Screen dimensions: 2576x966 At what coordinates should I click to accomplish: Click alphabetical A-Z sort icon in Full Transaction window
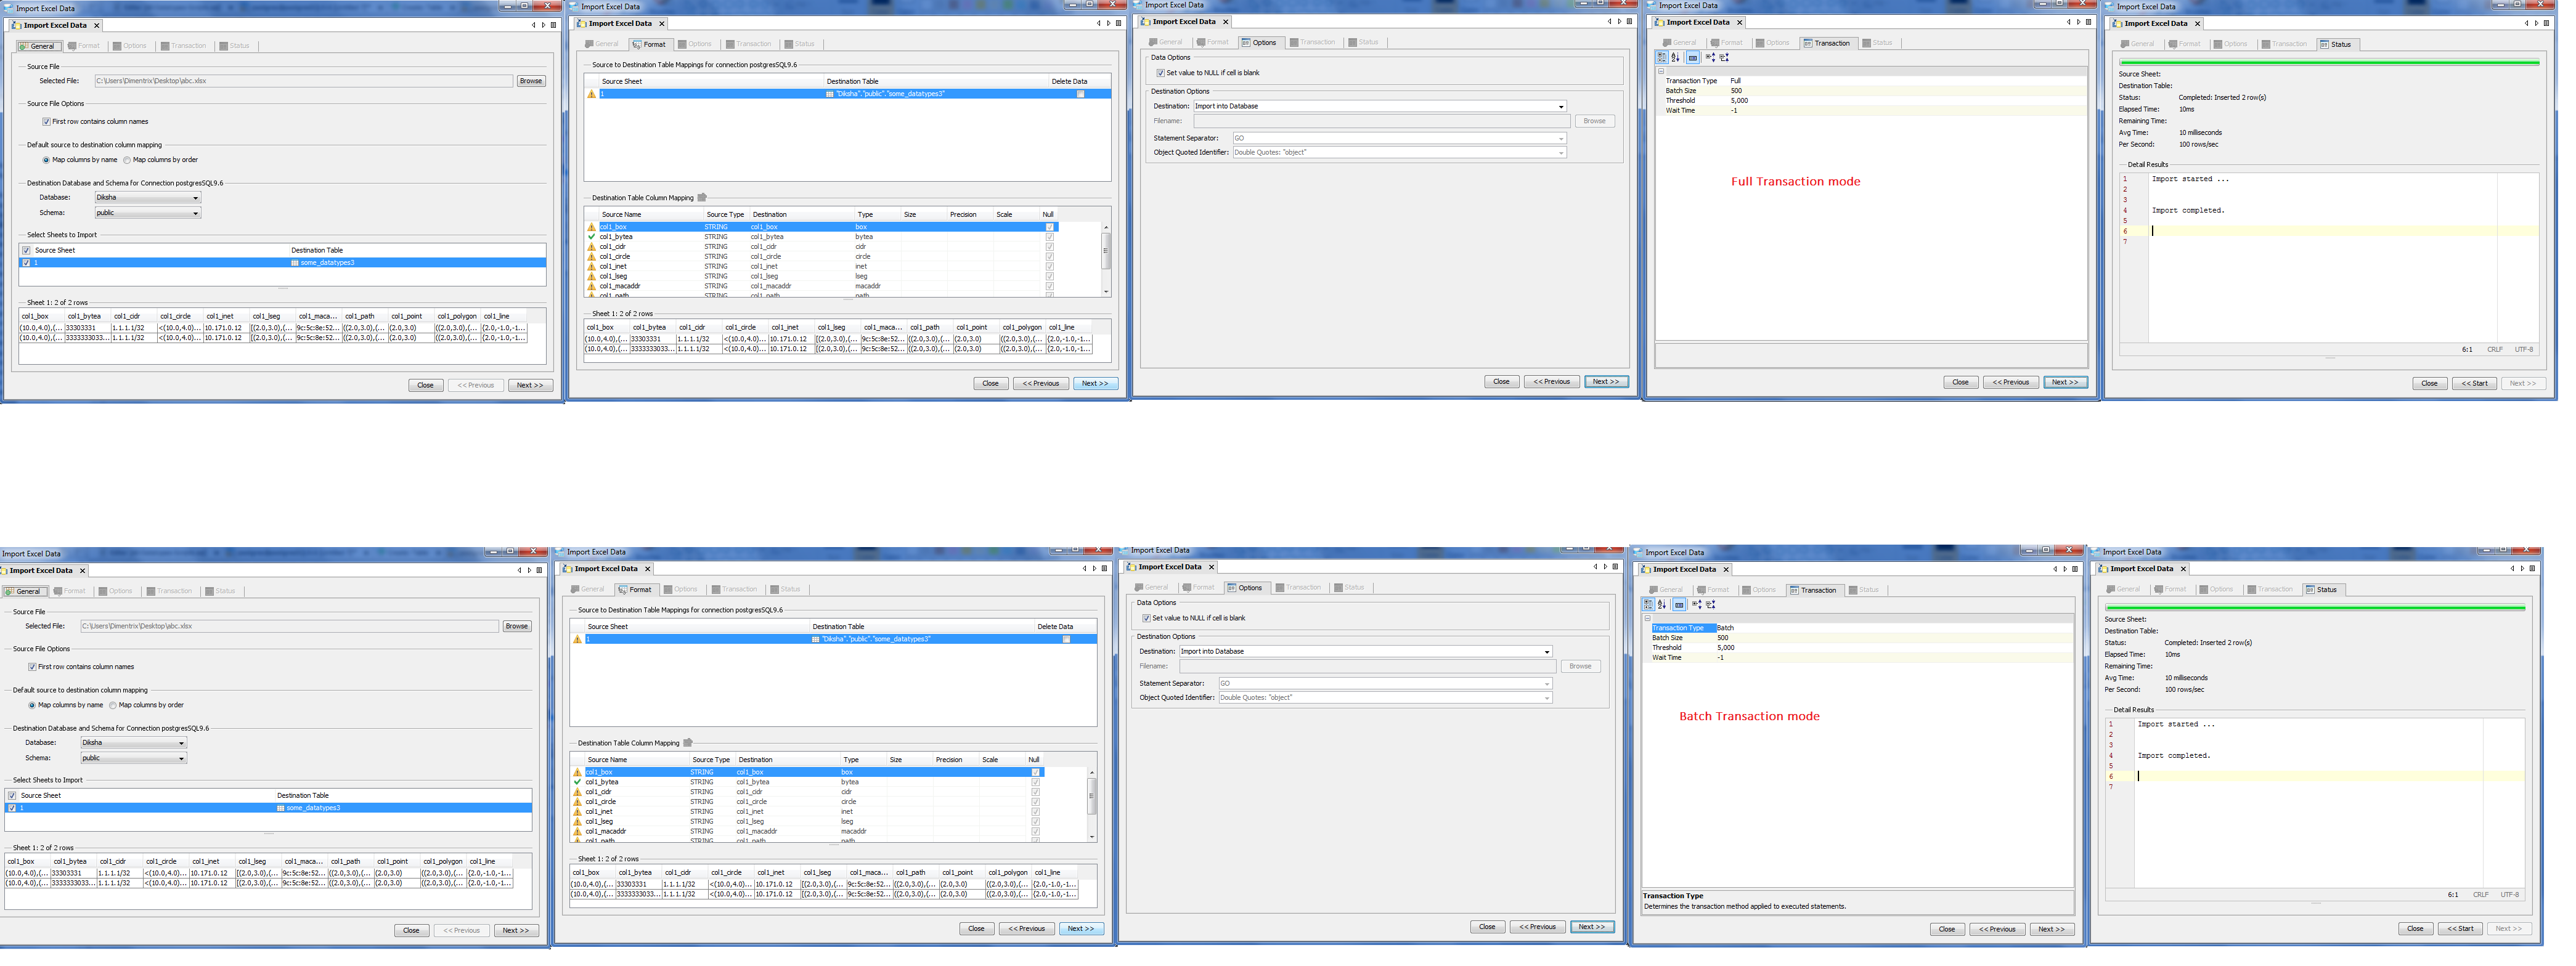pyautogui.click(x=1675, y=57)
